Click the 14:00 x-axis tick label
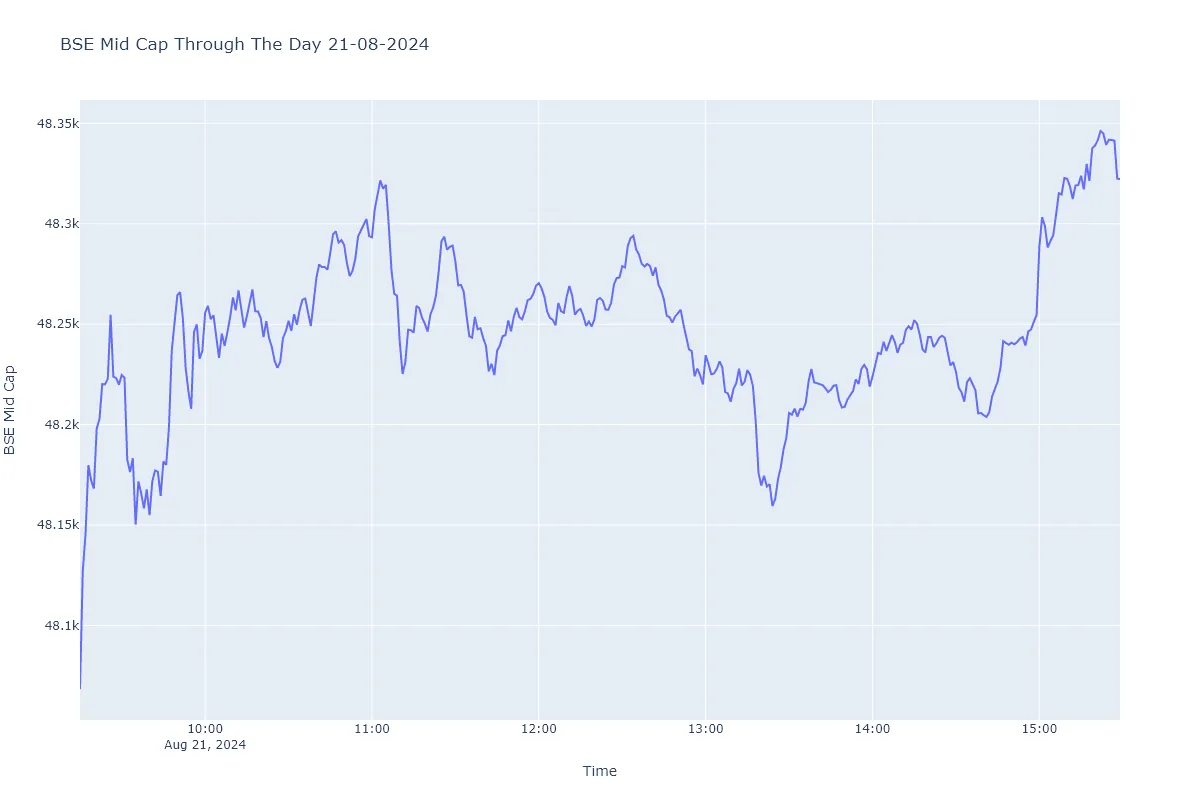The width and height of the screenshot is (1200, 800). tap(872, 731)
